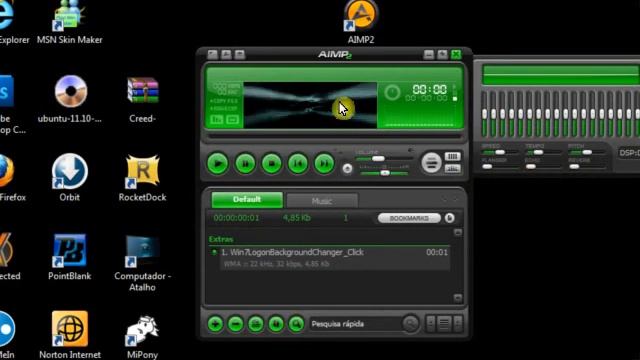Click the leftmost equalizer band slider

pyautogui.click(x=484, y=114)
